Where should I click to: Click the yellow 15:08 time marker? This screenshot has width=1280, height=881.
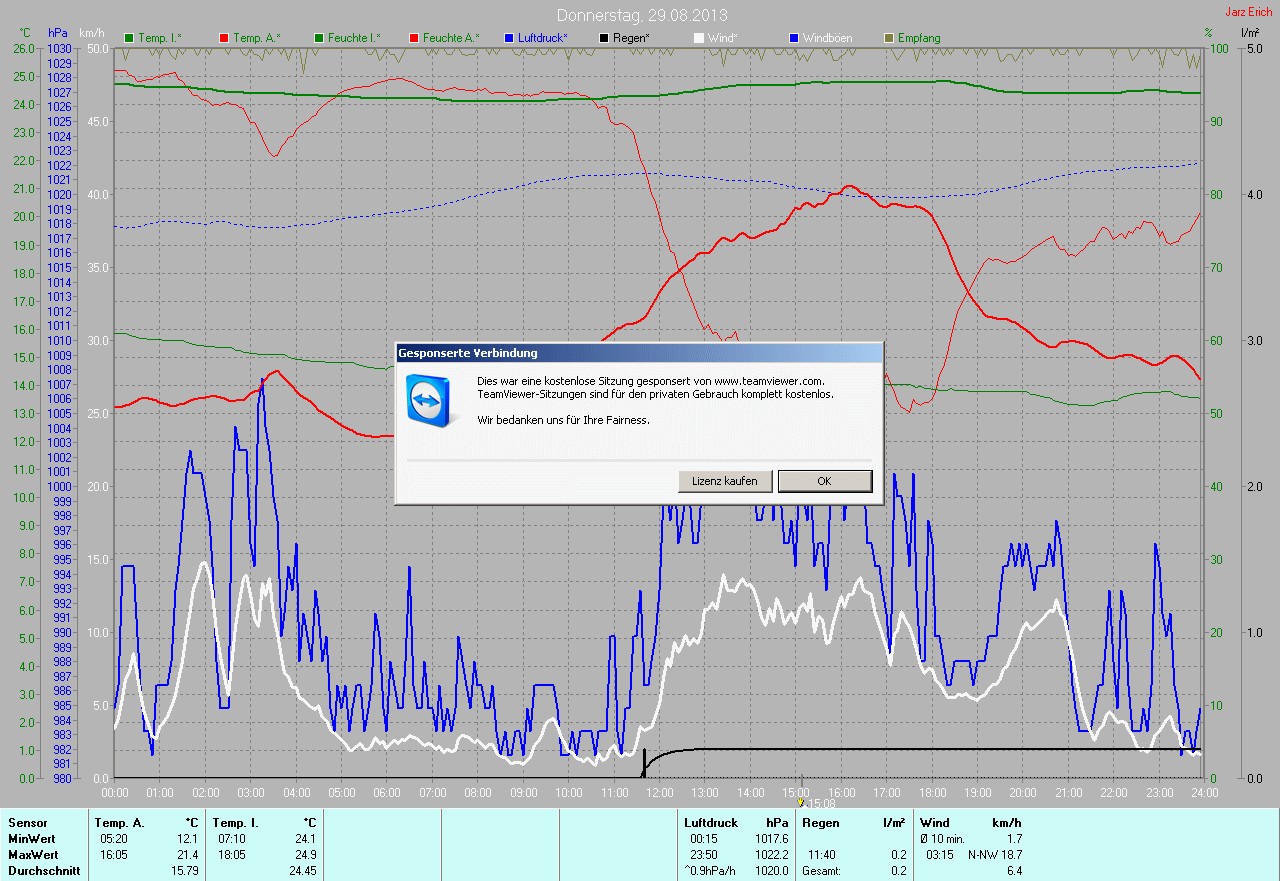click(801, 802)
